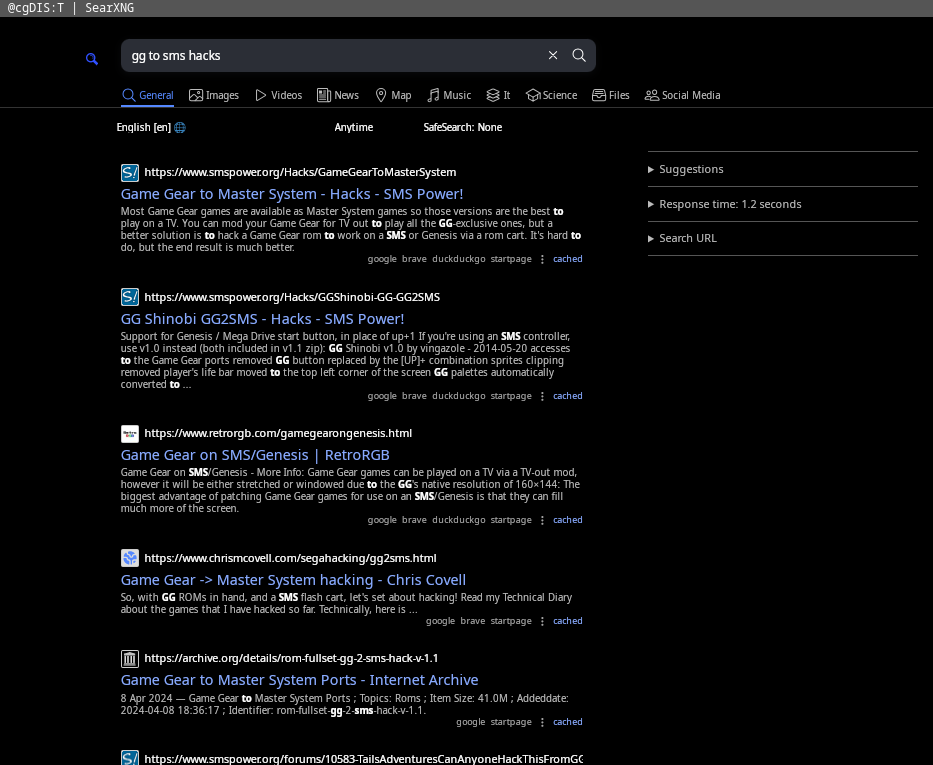
Task: Switch to the It tab
Action: click(x=499, y=95)
